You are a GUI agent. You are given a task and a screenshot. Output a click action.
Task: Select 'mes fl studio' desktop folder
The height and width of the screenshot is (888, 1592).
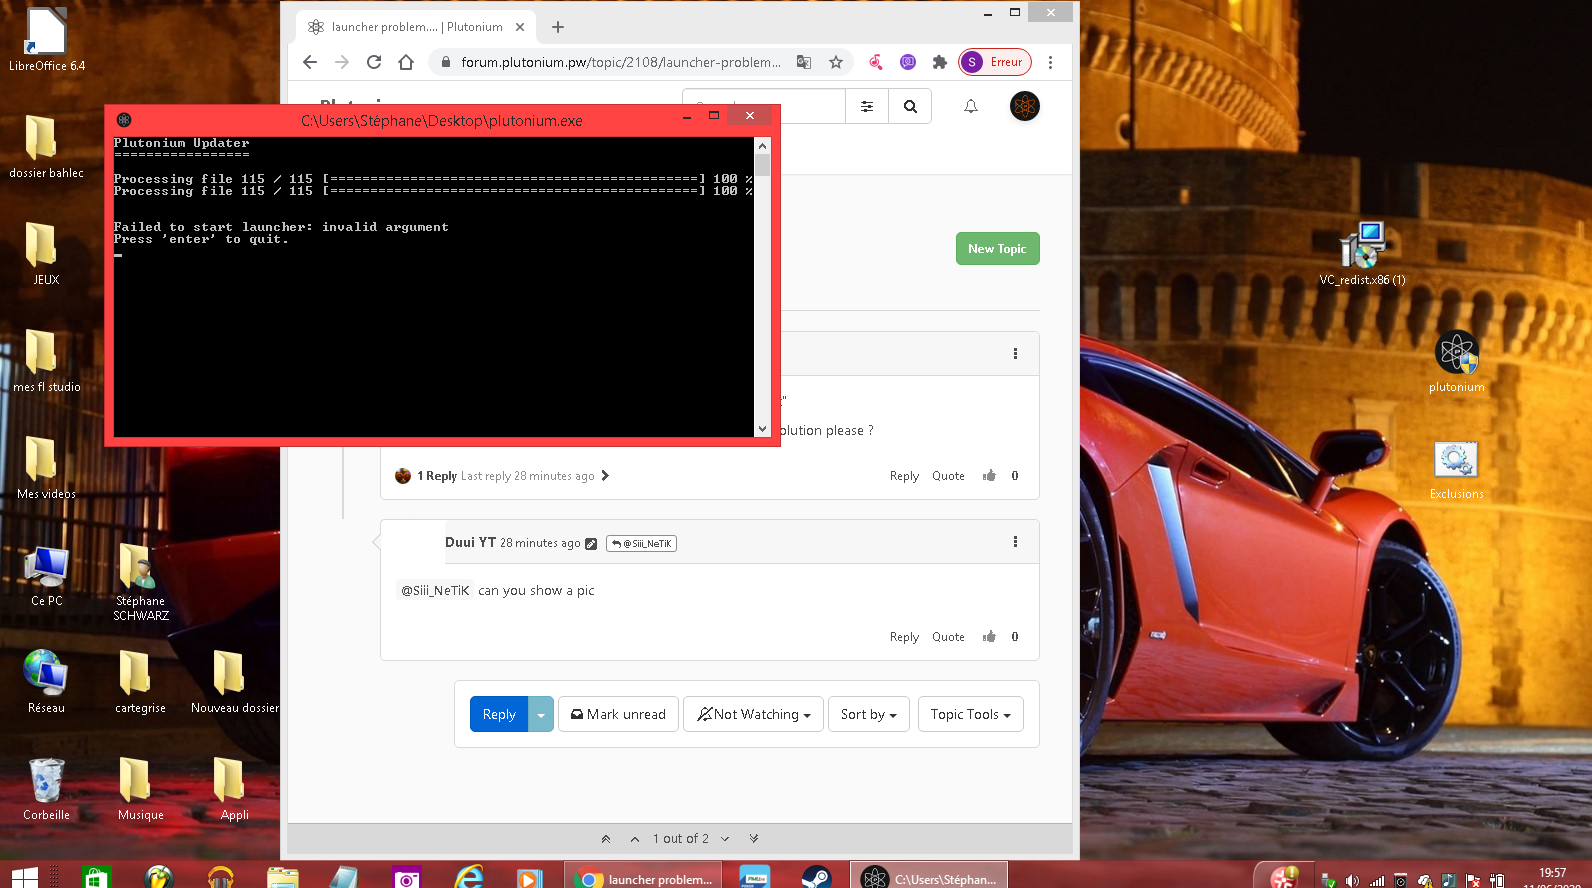tap(46, 360)
